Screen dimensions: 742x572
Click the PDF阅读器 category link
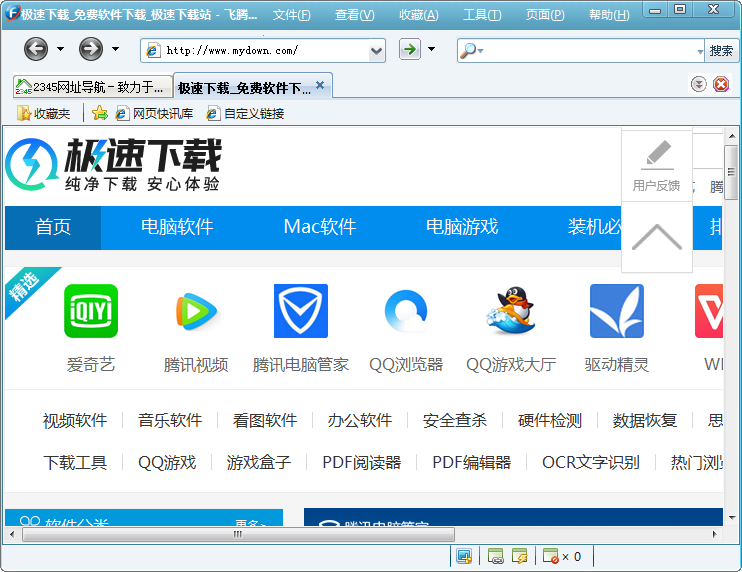click(x=361, y=462)
